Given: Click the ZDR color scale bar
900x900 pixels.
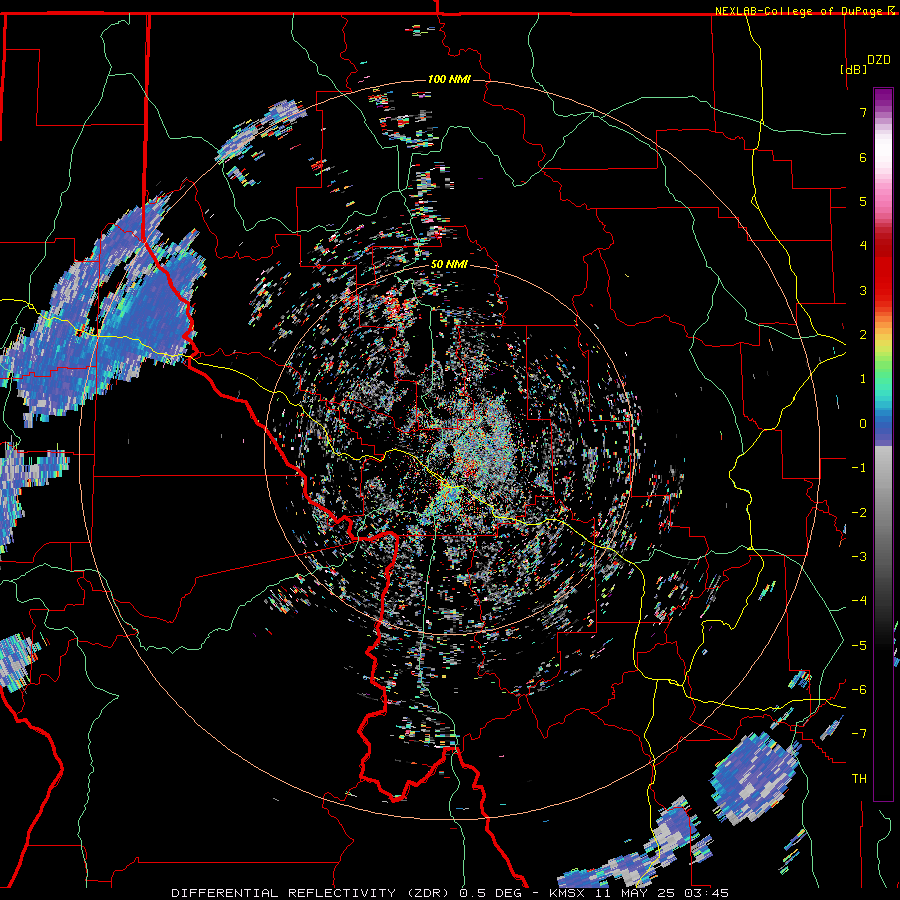Looking at the screenshot, I should pos(883,444).
